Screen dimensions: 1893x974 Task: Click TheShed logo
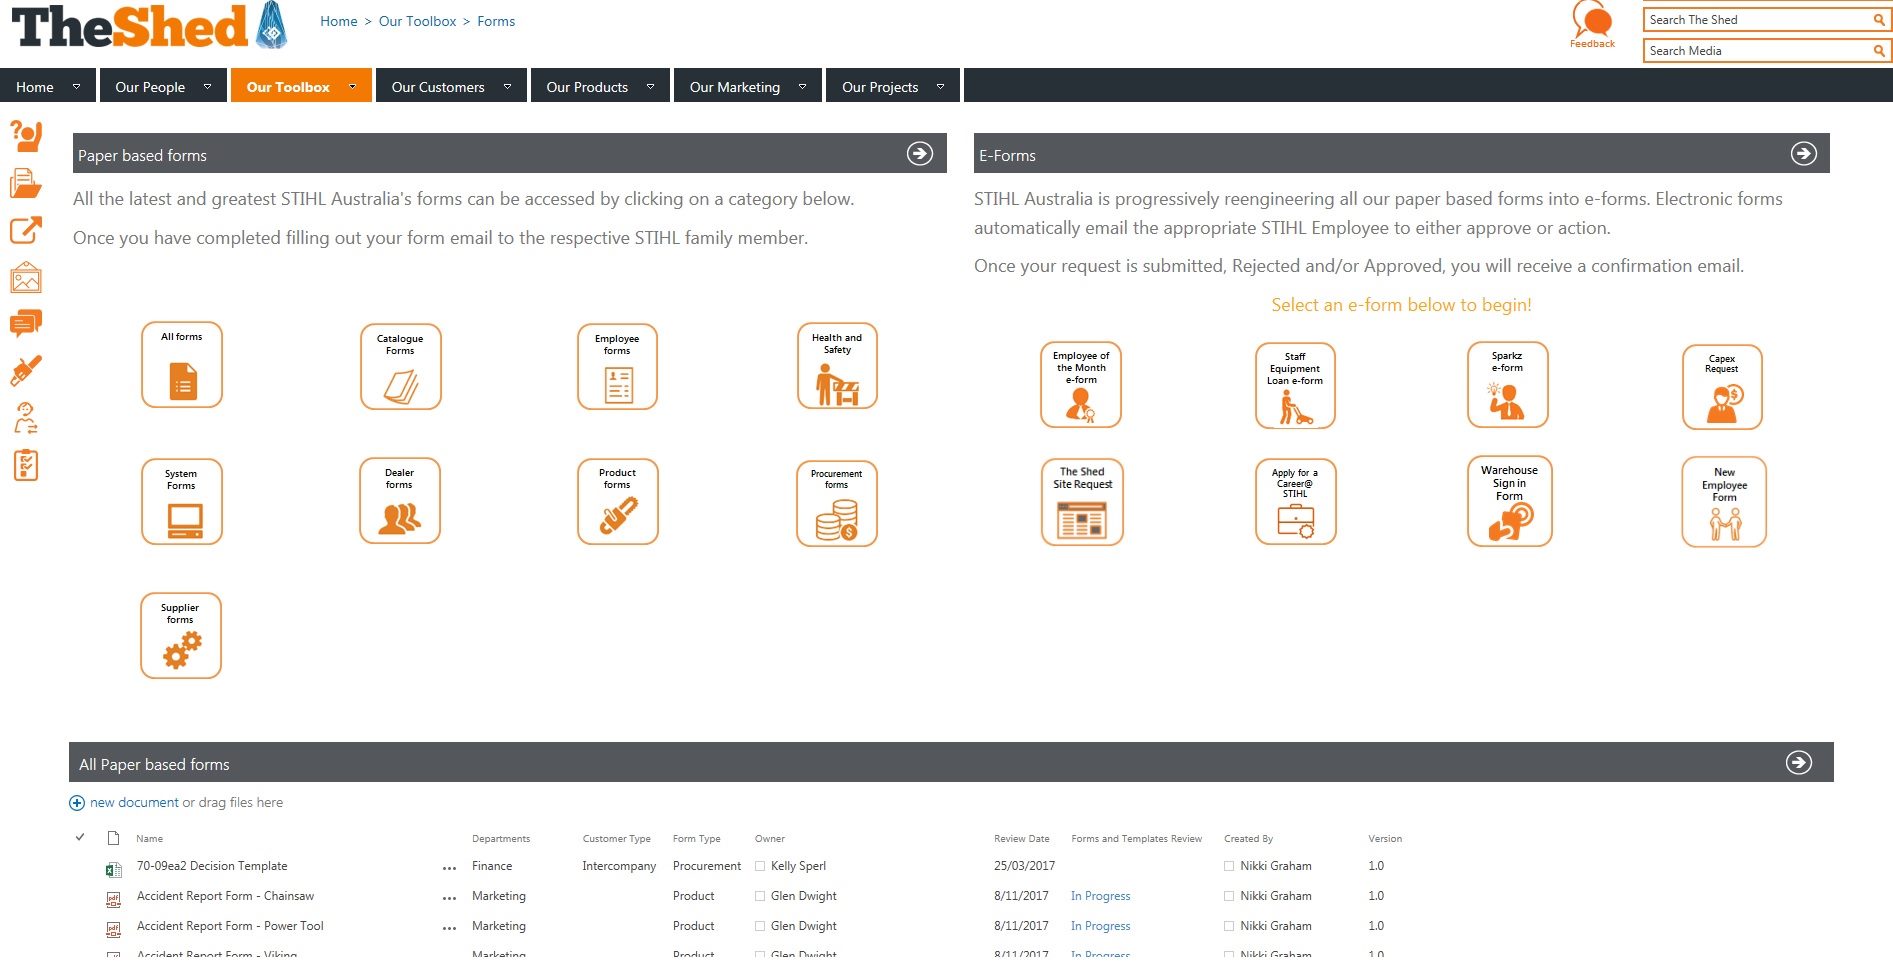click(x=149, y=26)
